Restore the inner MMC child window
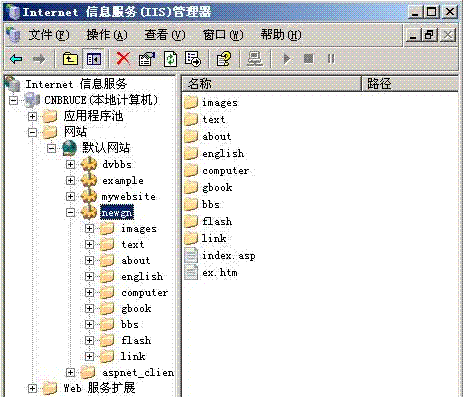 430,35
